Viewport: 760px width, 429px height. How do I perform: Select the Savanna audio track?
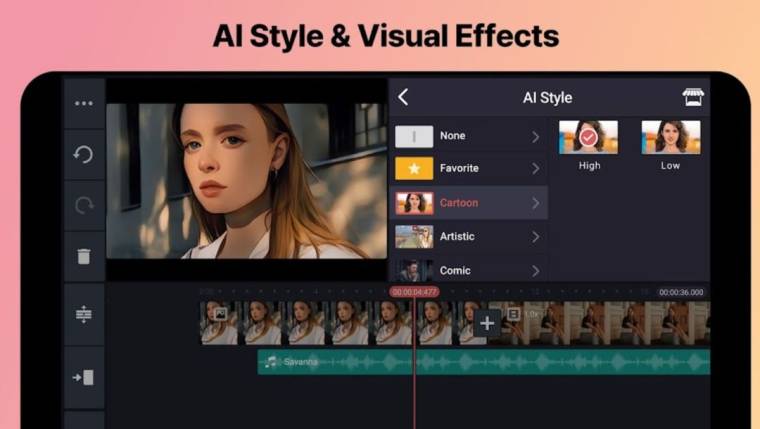(x=483, y=362)
